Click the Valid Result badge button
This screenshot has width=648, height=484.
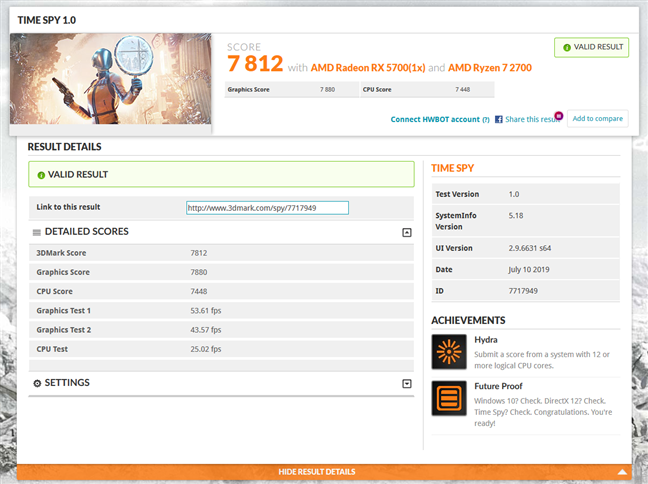(591, 47)
